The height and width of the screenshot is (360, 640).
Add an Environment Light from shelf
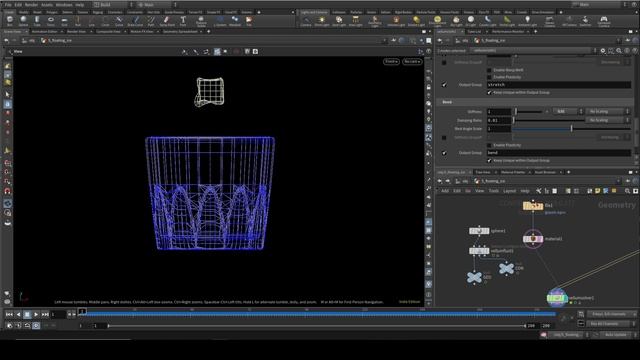[437, 21]
